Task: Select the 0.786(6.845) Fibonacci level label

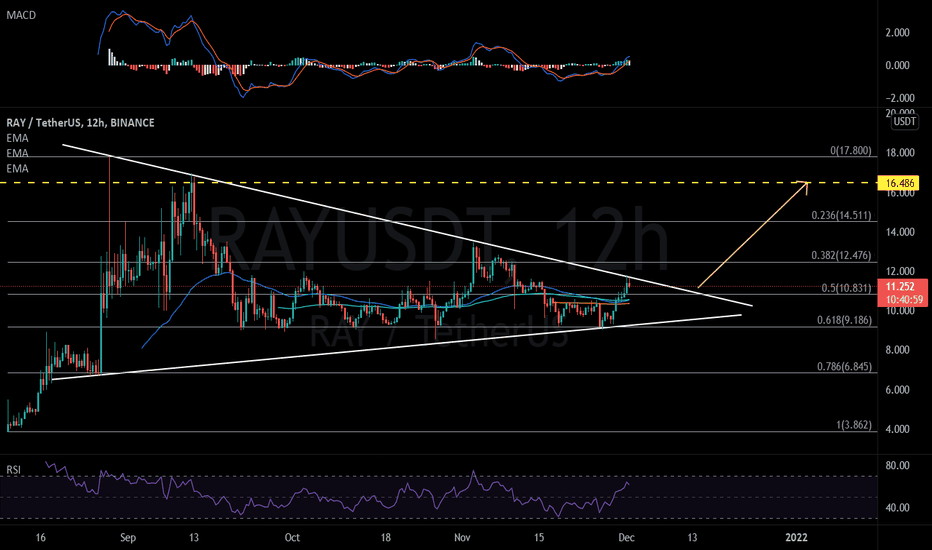Action: [844, 366]
